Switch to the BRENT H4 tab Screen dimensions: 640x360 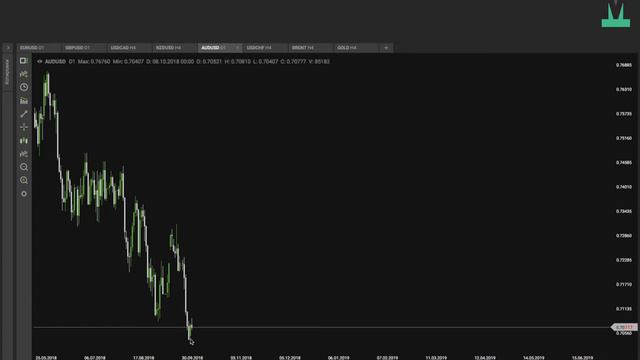pos(310,48)
